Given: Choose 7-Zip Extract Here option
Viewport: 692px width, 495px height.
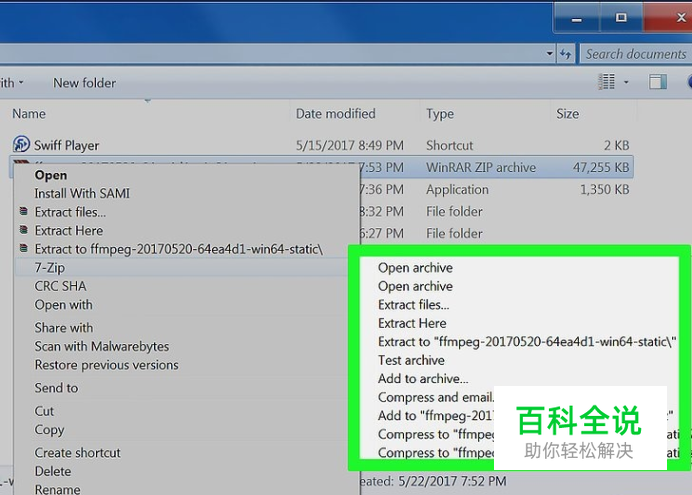Looking at the screenshot, I should coord(412,323).
